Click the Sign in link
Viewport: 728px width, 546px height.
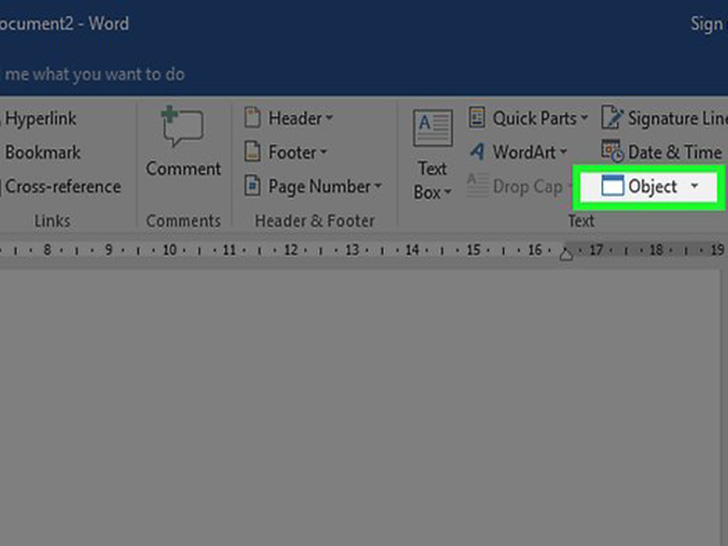708,24
